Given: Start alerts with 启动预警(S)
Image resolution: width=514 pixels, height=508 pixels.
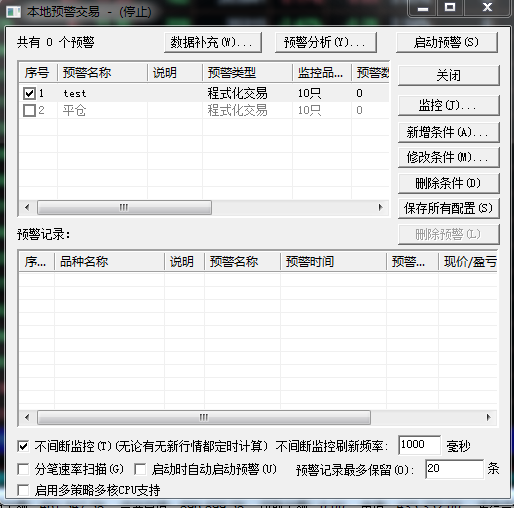Looking at the screenshot, I should coord(447,42).
